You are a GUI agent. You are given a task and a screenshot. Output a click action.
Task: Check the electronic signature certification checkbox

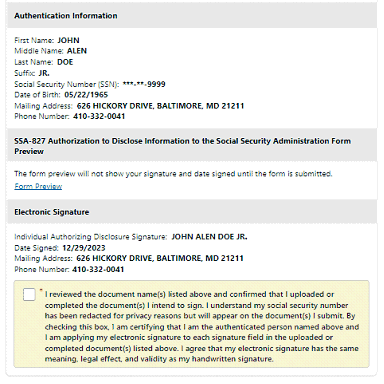click(x=29, y=295)
